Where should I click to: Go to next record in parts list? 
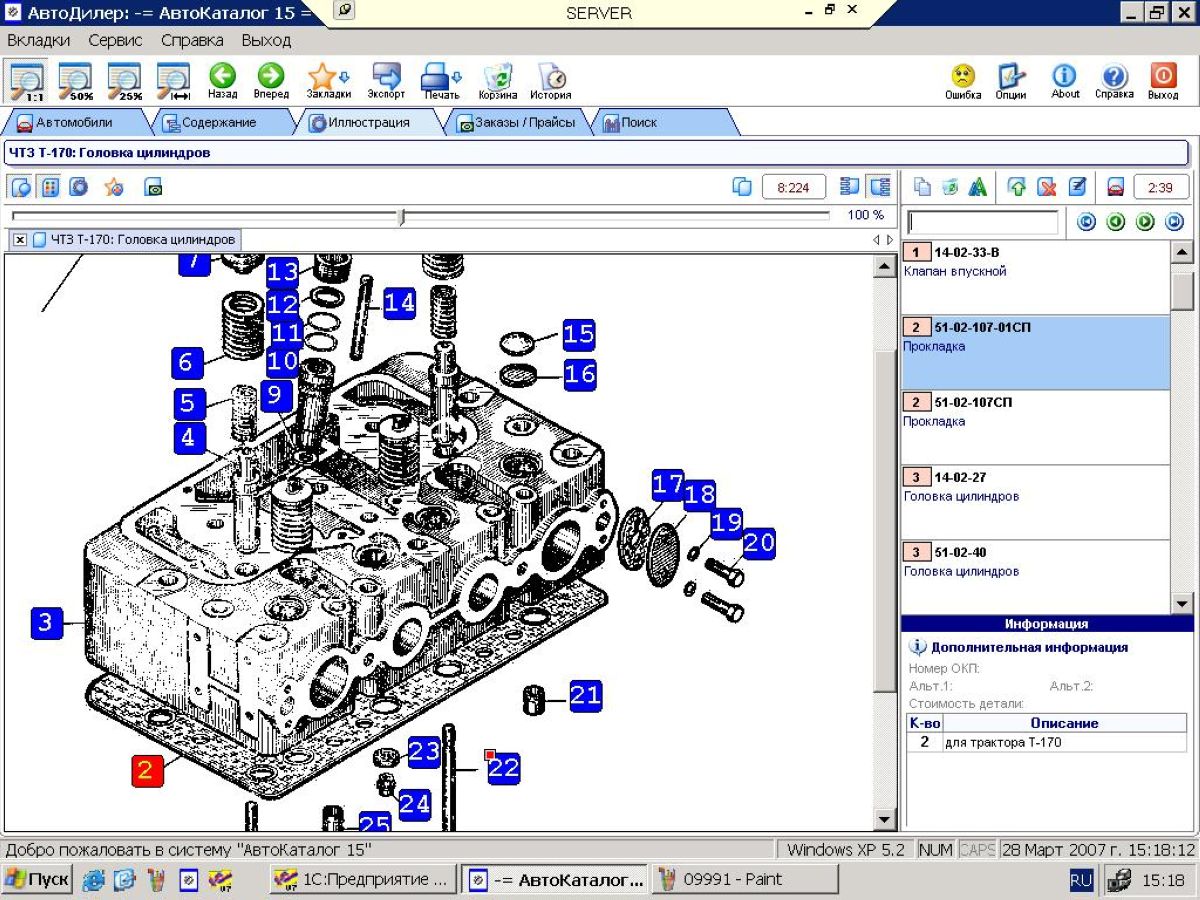tap(1146, 222)
